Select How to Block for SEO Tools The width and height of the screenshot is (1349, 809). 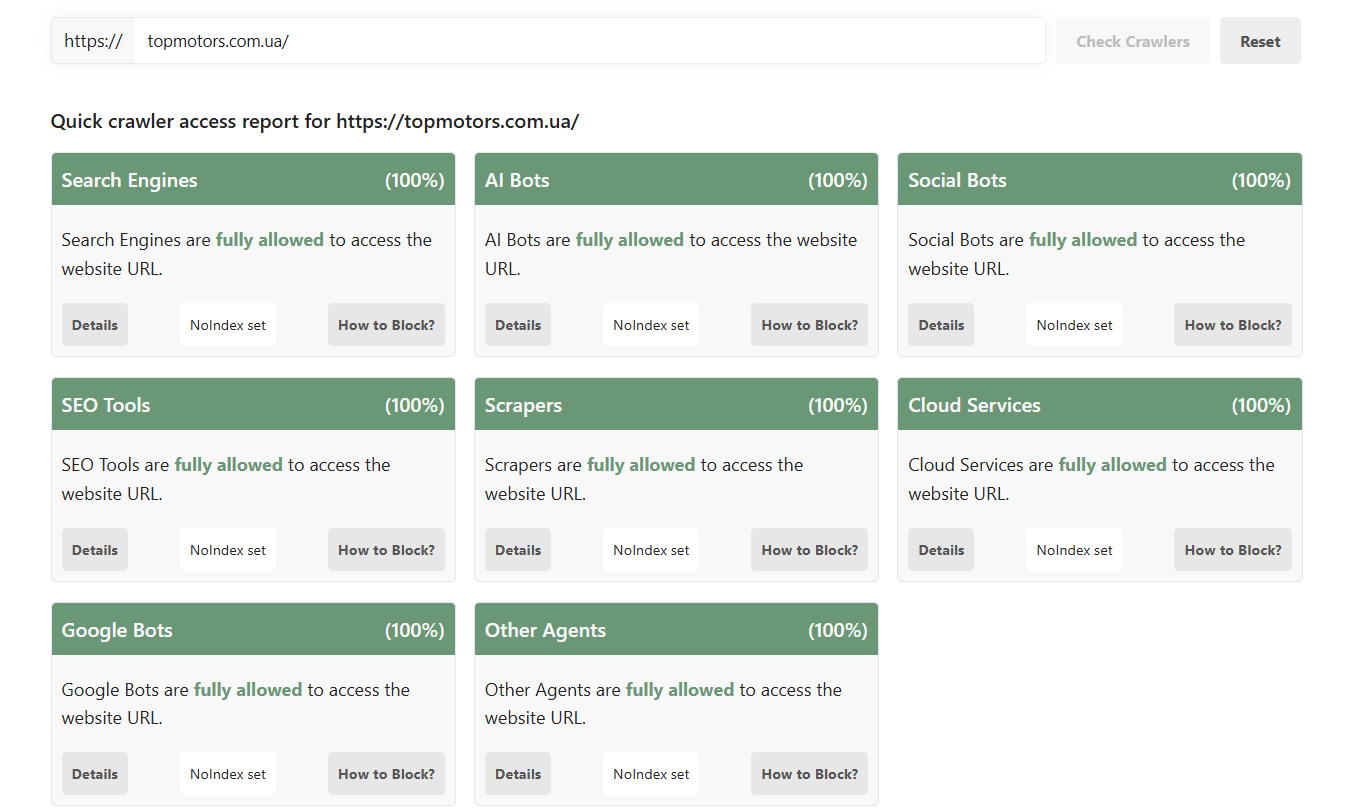(x=386, y=550)
